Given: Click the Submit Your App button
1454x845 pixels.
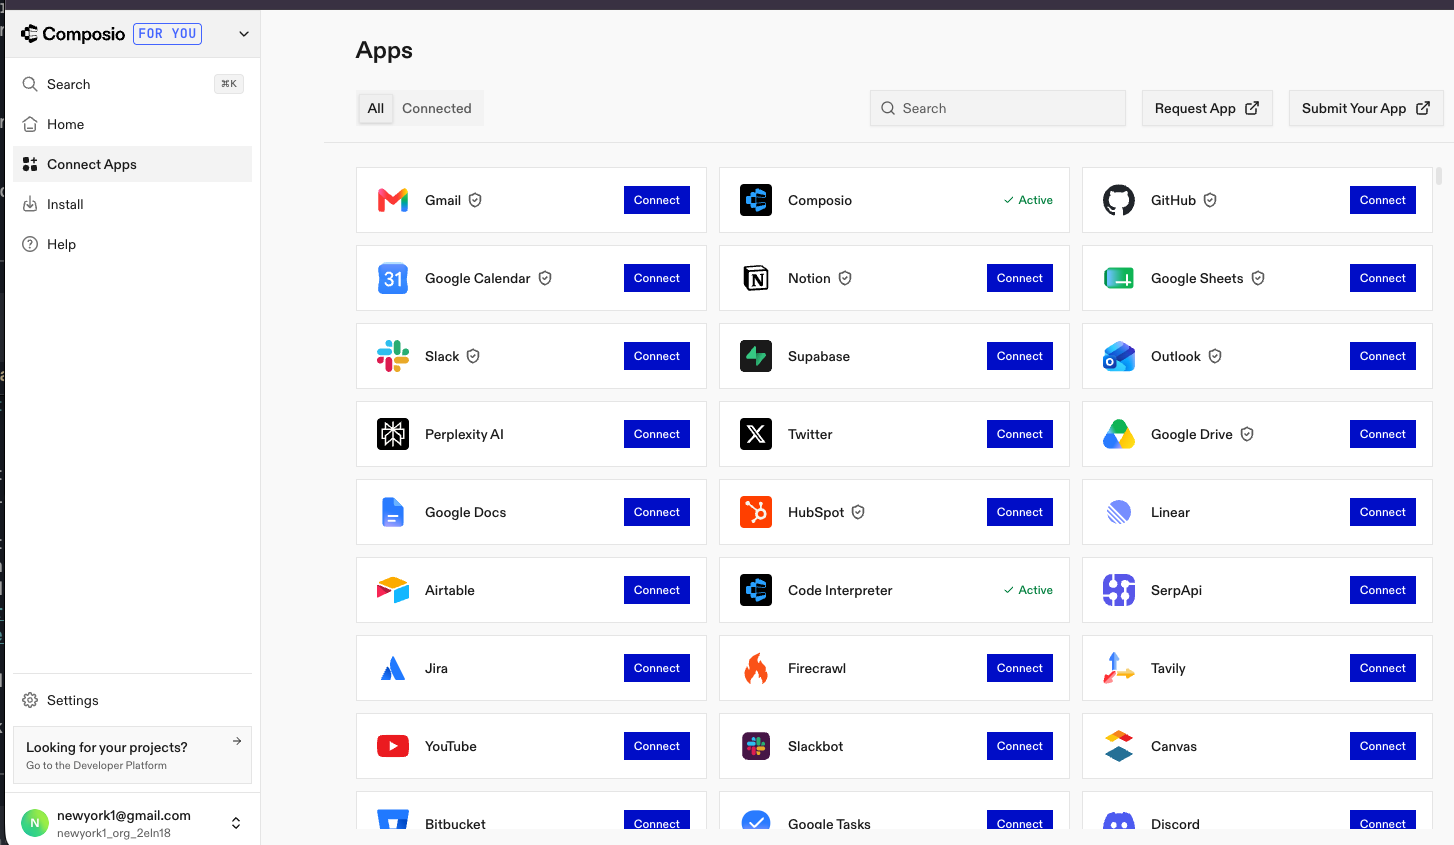Looking at the screenshot, I should [1366, 108].
